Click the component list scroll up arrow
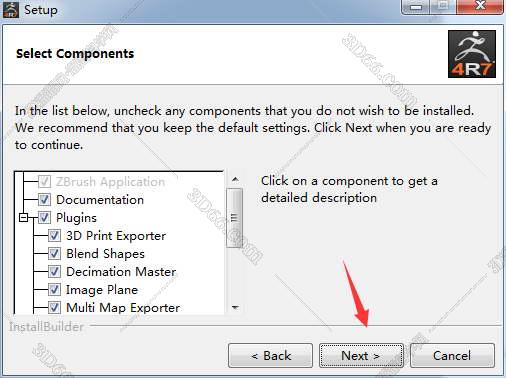The width and height of the screenshot is (506, 378). [235, 180]
